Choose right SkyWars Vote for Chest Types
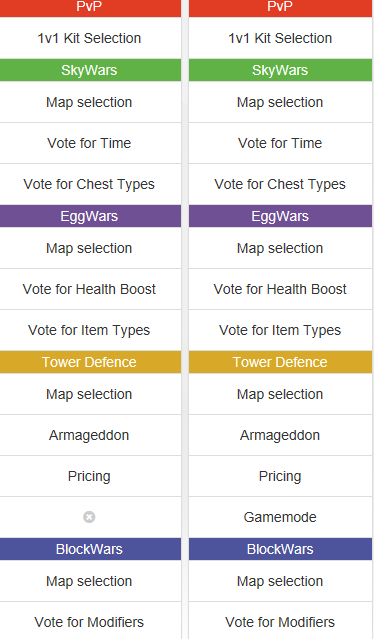Viewport: 374px width, 639px height. pos(280,184)
